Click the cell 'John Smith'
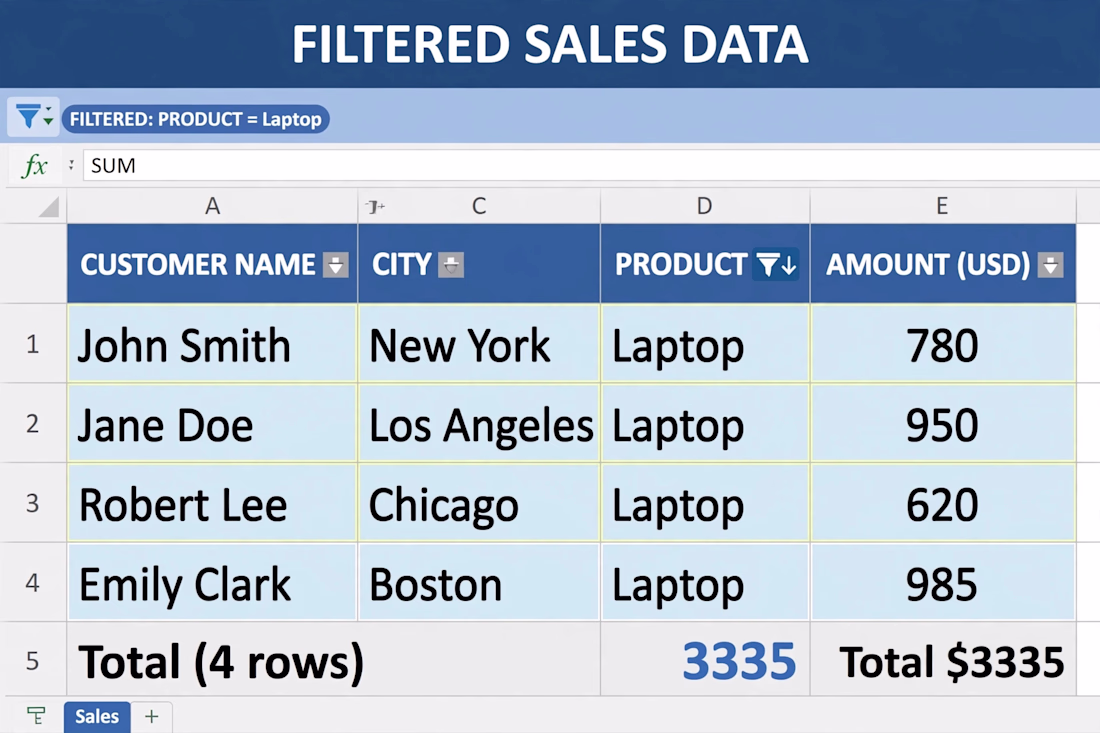1100x733 pixels. point(213,344)
